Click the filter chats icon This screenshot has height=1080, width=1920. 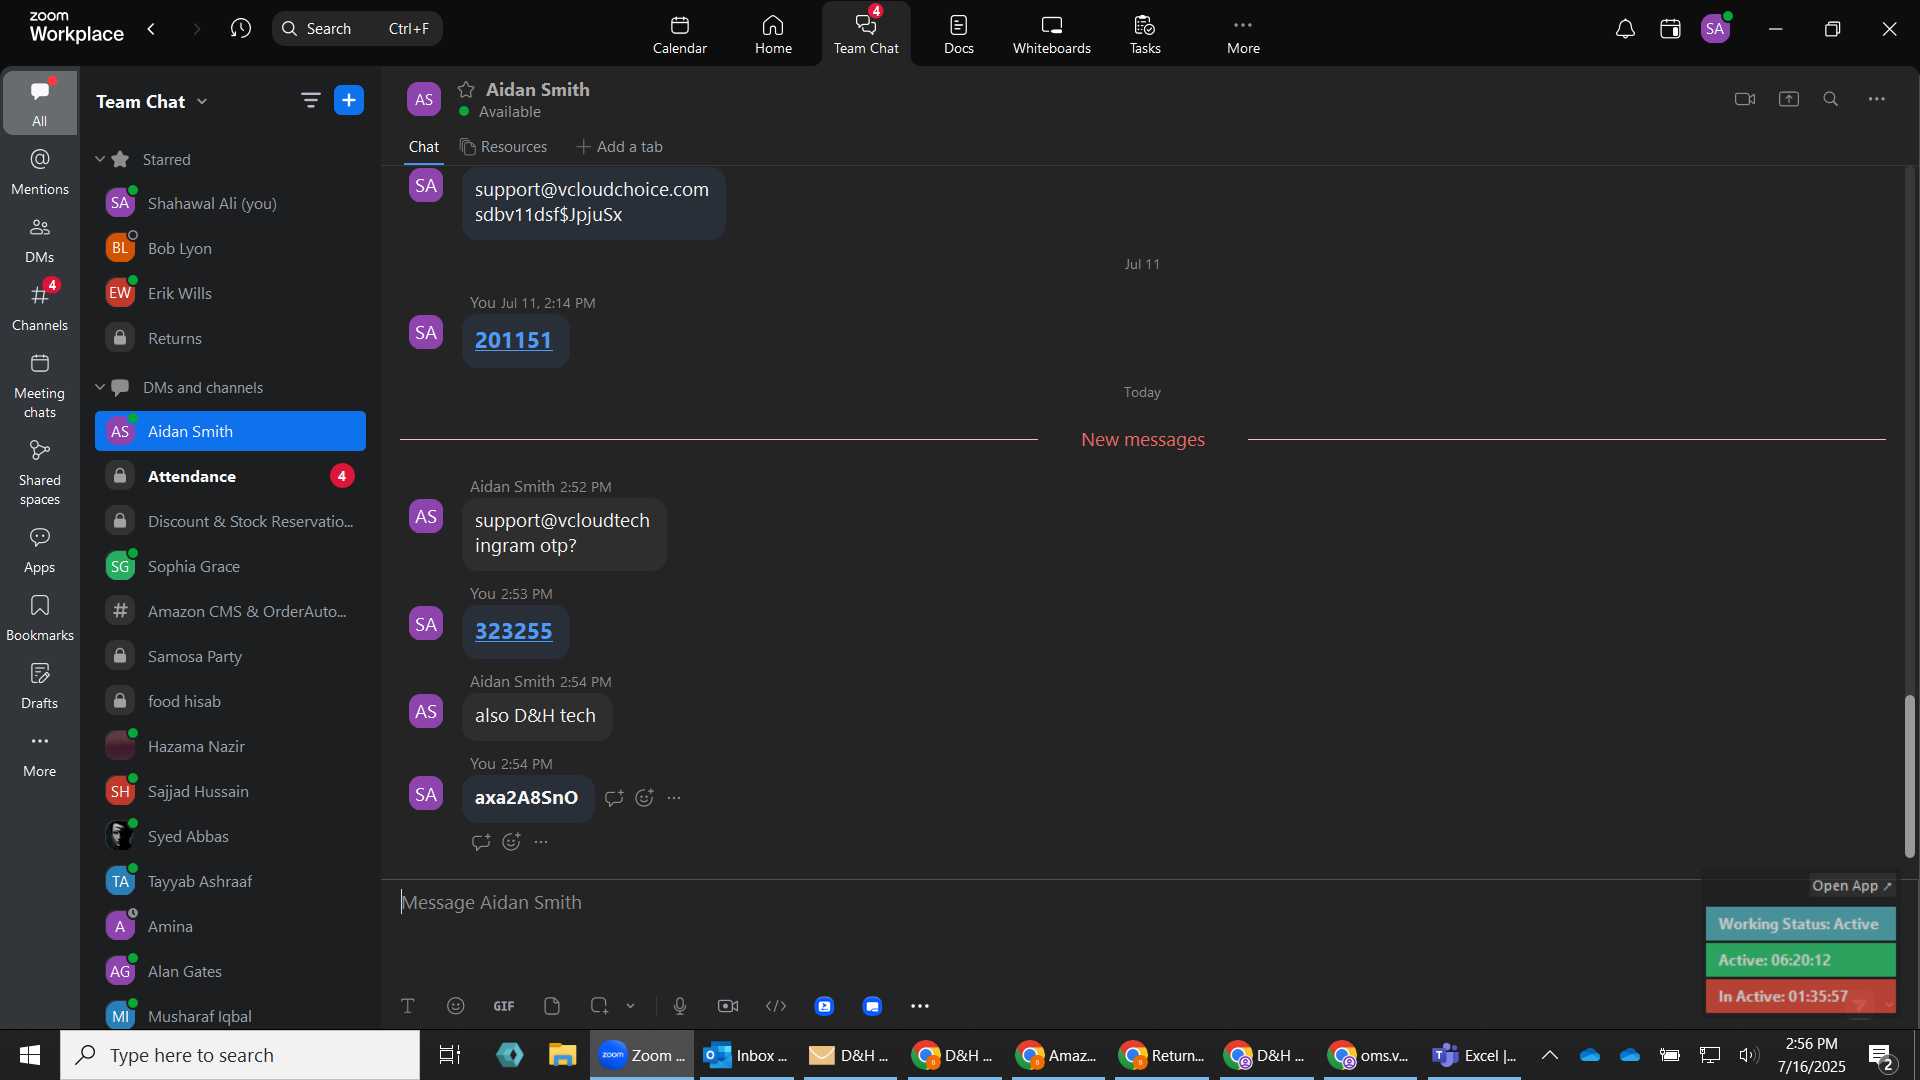310,100
